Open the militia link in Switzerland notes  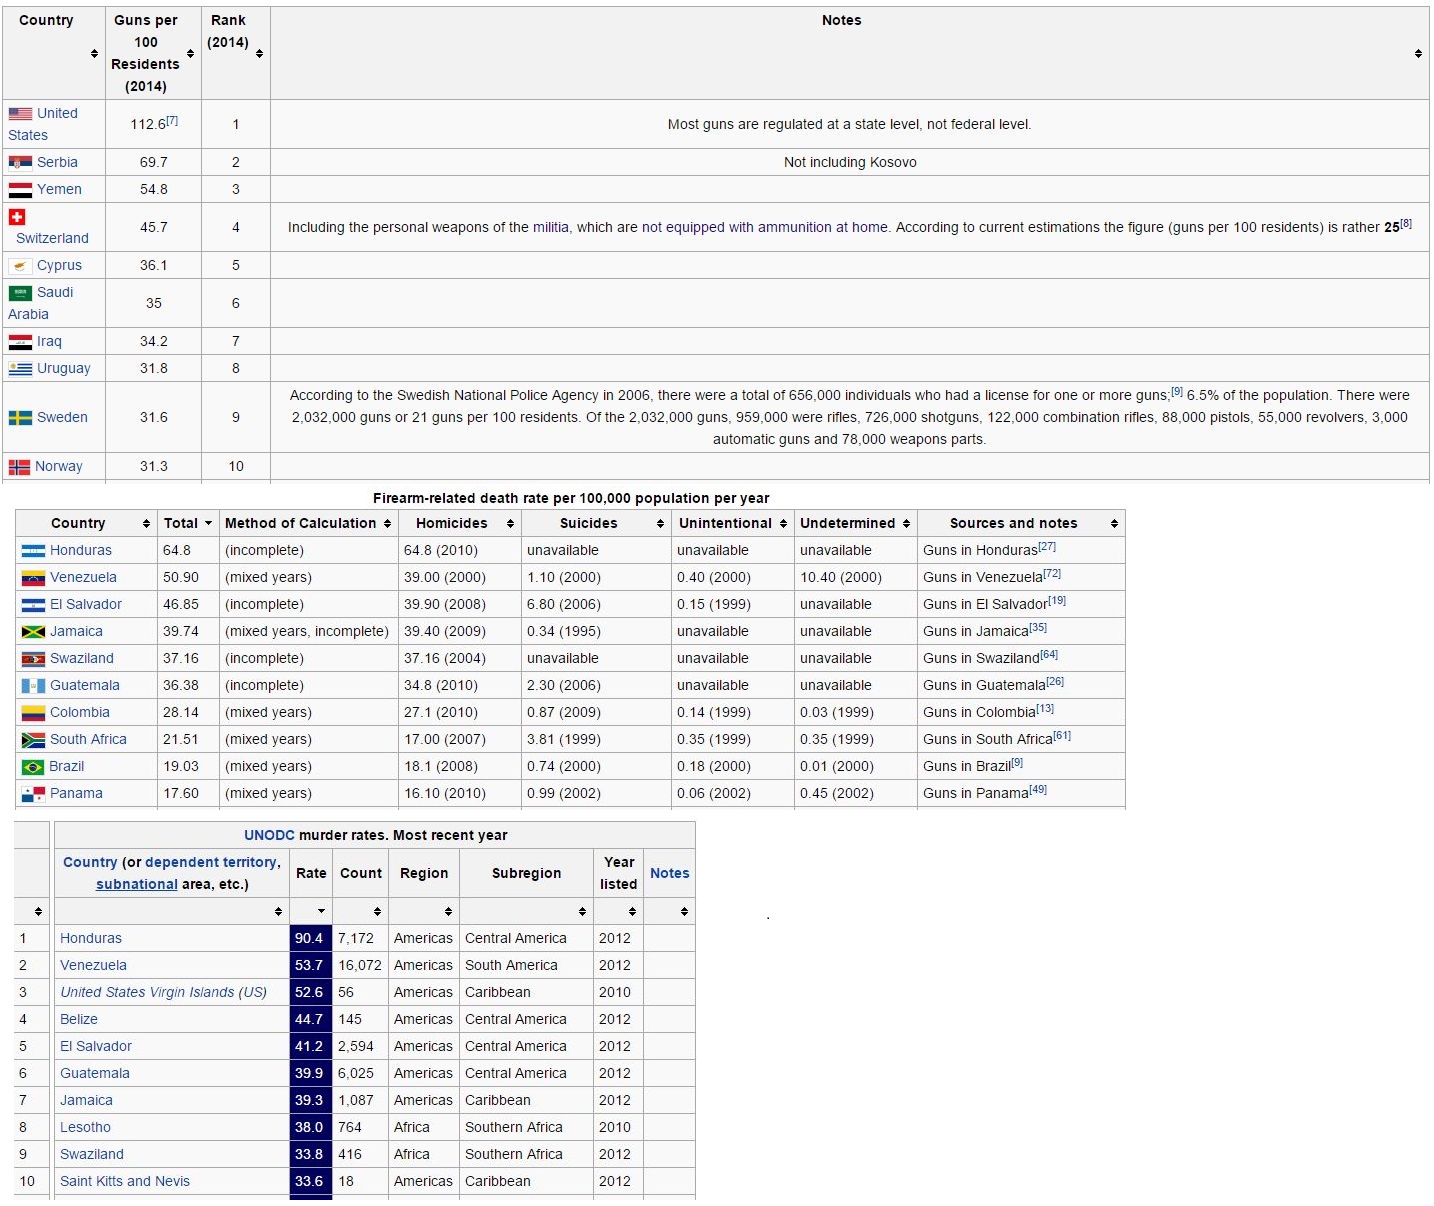pyautogui.click(x=551, y=227)
